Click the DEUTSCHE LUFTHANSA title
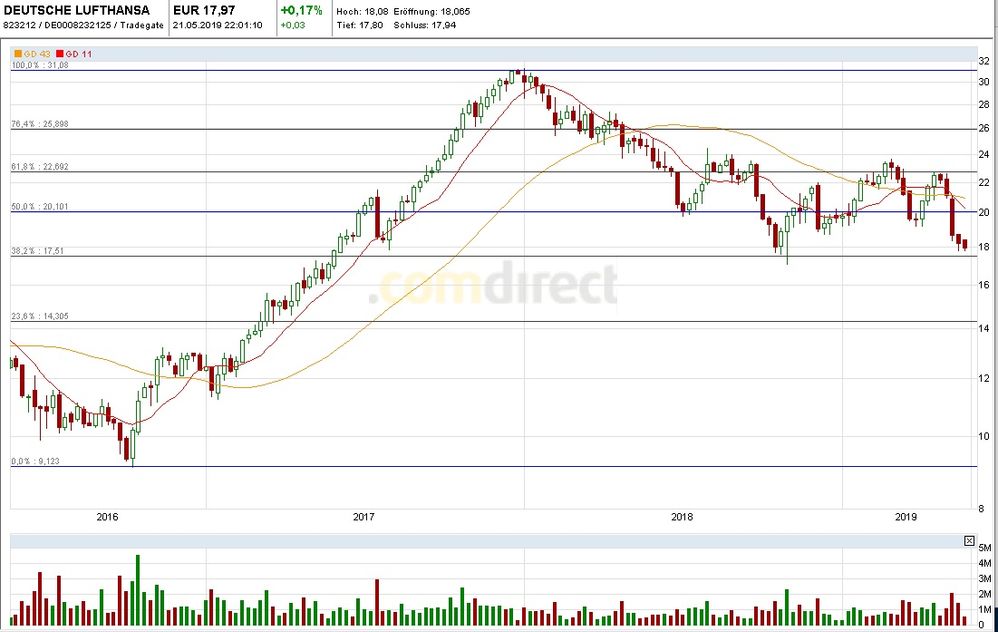998x632 pixels. (76, 10)
